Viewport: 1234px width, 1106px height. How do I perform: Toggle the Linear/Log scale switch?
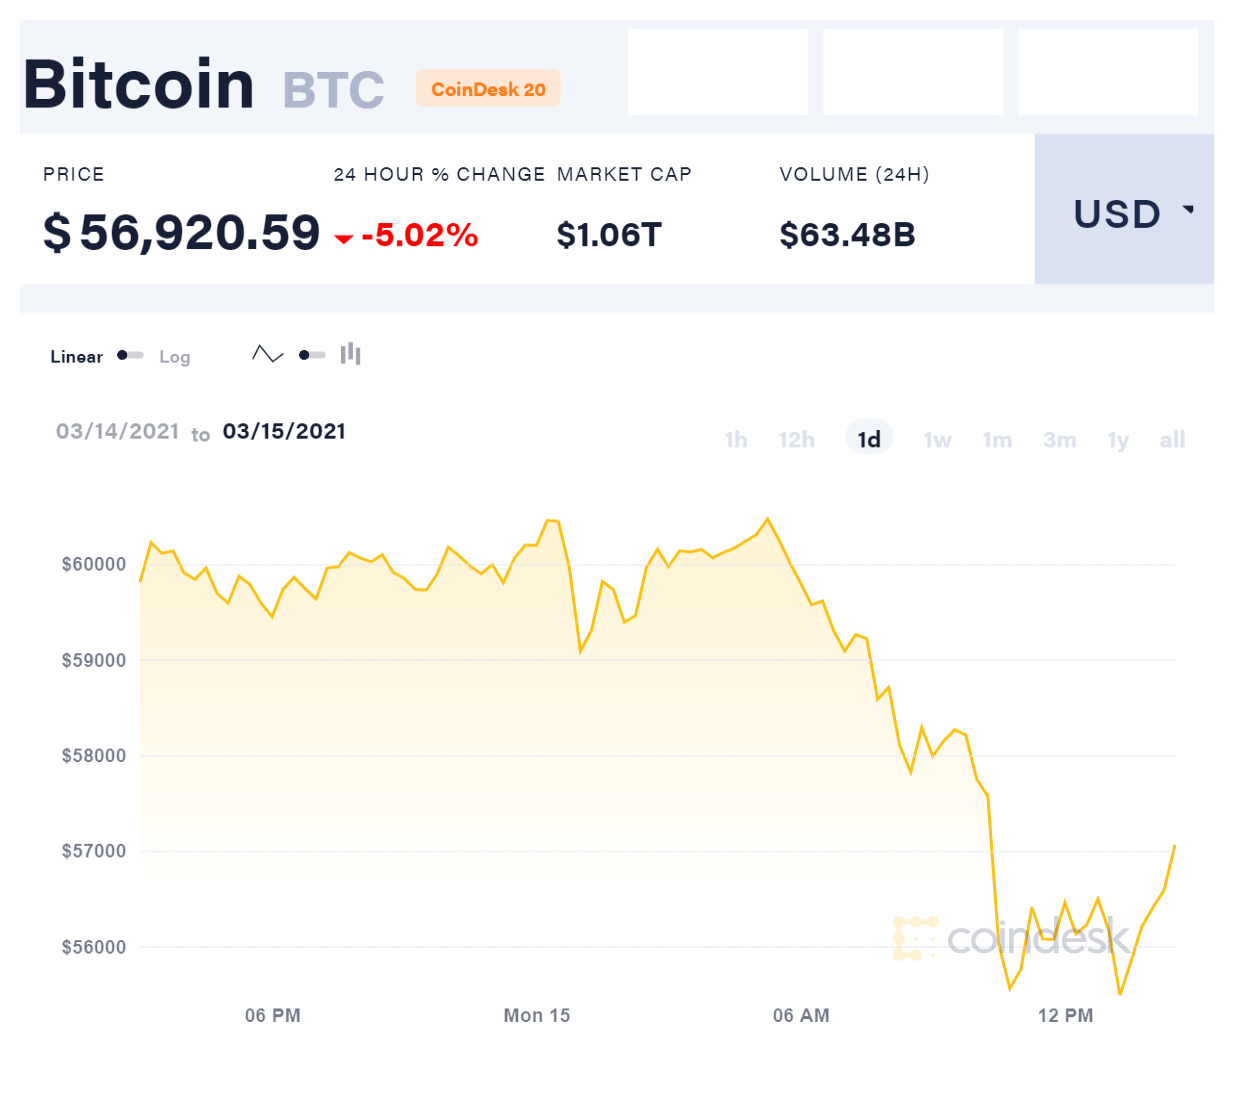(130, 355)
